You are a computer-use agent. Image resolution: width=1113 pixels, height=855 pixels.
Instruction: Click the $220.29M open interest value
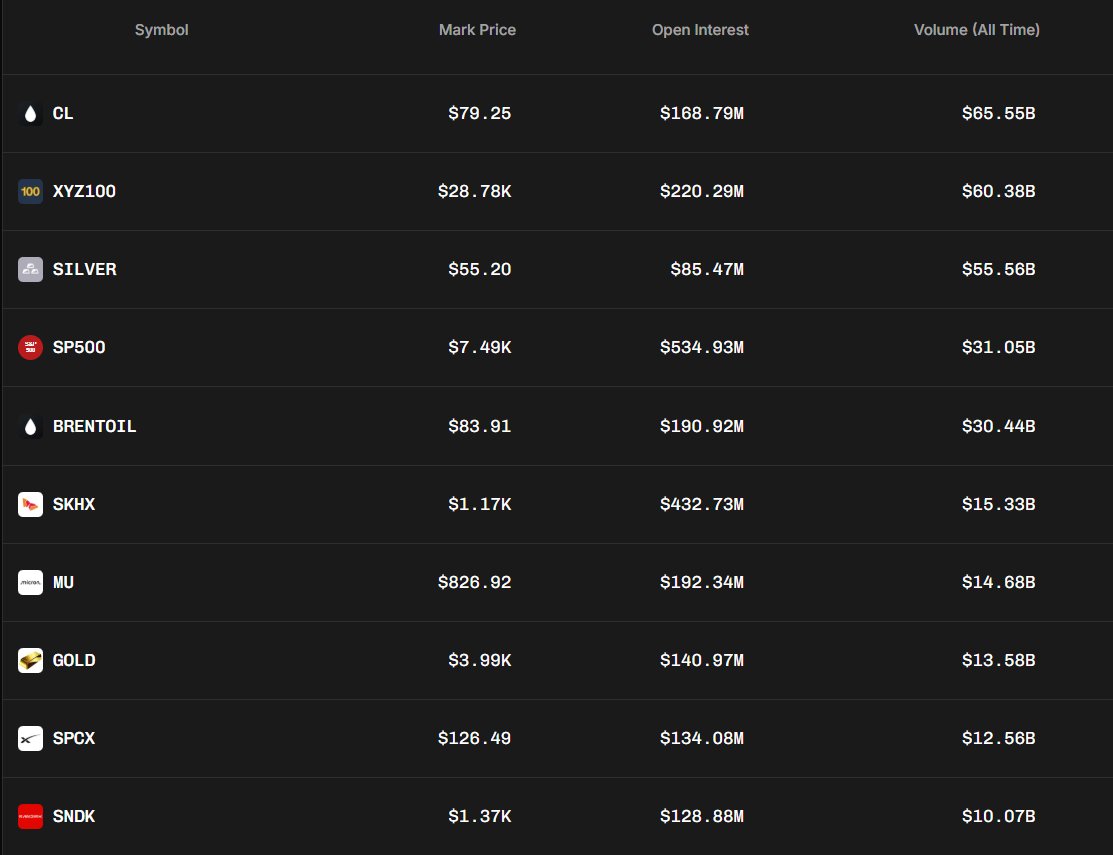click(x=702, y=192)
